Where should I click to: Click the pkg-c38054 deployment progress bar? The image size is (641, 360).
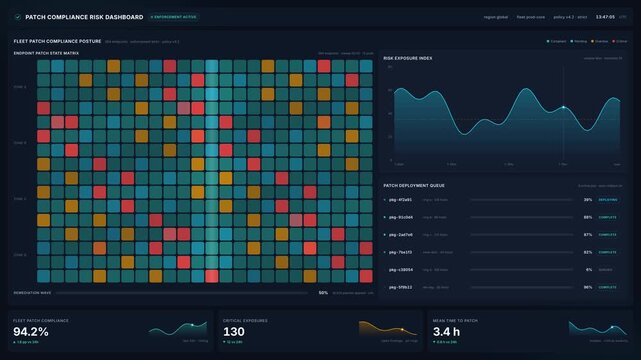[x=521, y=270]
